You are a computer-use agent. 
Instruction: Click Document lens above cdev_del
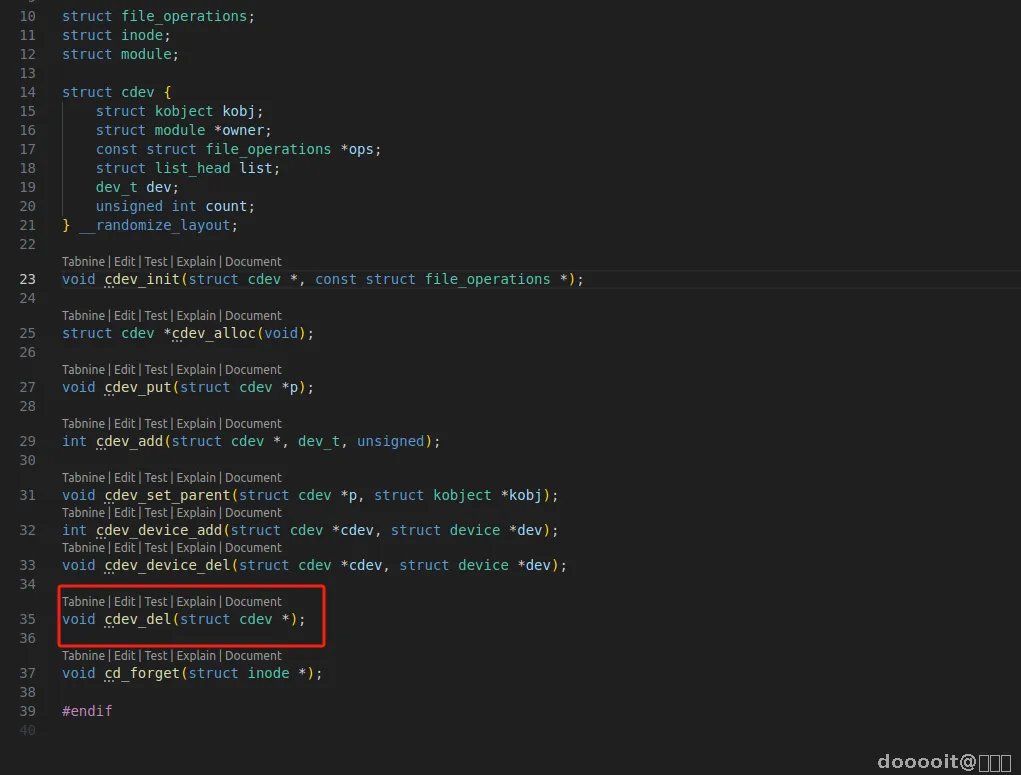click(253, 601)
